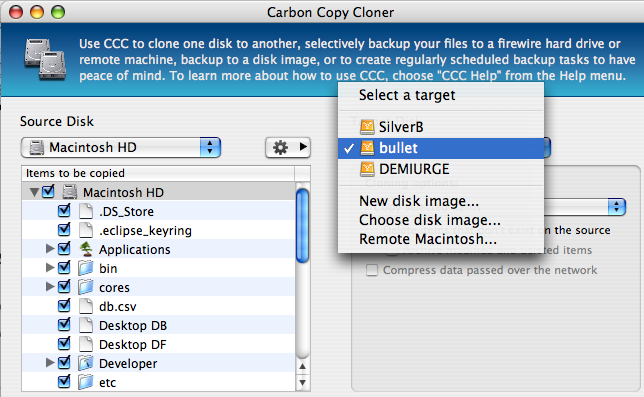The height and width of the screenshot is (397, 644).
Task: Select the .eclipse_keyring row label
Action: click(145, 231)
